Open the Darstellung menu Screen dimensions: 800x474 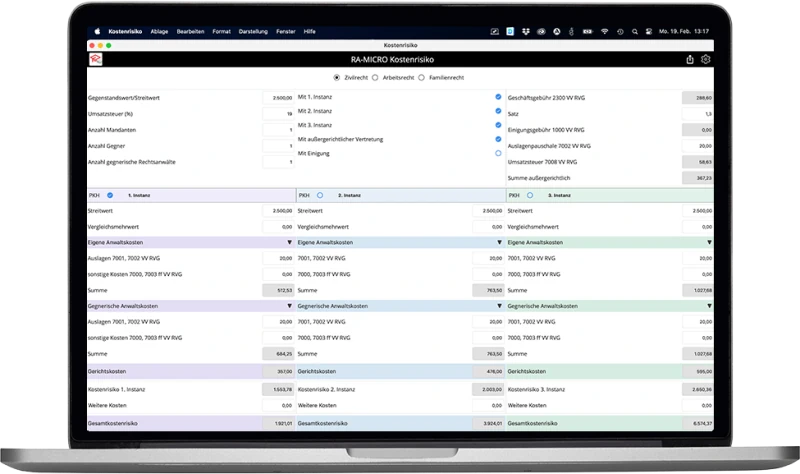(x=253, y=31)
